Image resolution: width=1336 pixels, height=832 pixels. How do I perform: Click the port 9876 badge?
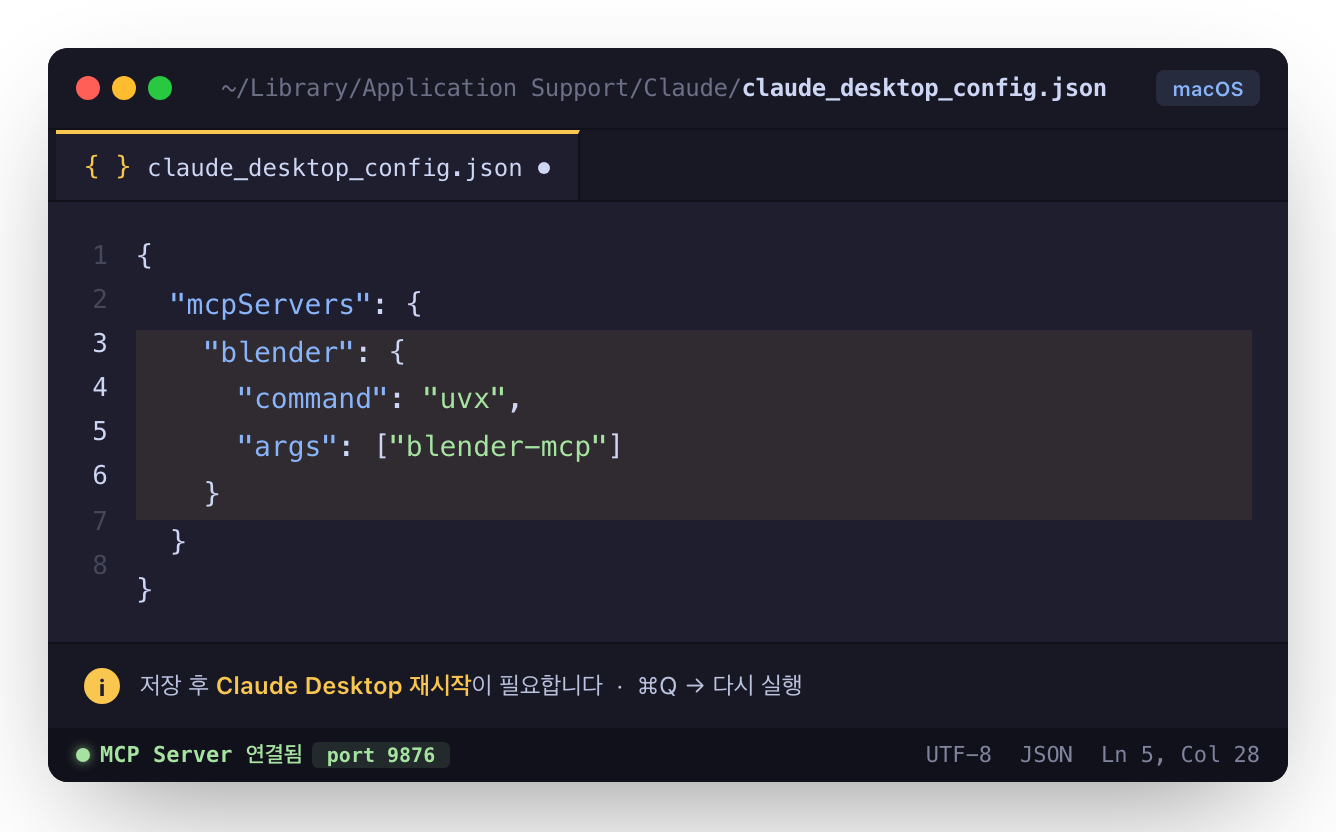click(x=381, y=755)
